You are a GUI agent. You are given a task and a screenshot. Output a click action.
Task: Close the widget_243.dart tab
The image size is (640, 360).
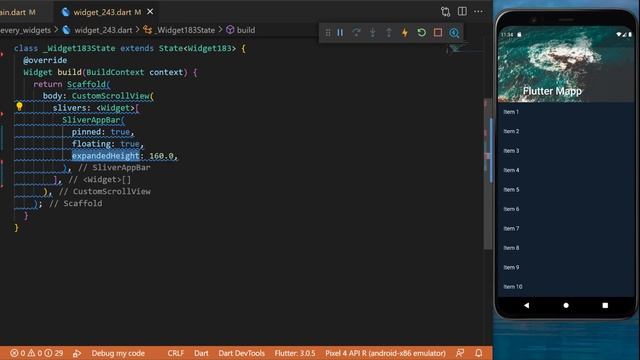pyautogui.click(x=150, y=12)
